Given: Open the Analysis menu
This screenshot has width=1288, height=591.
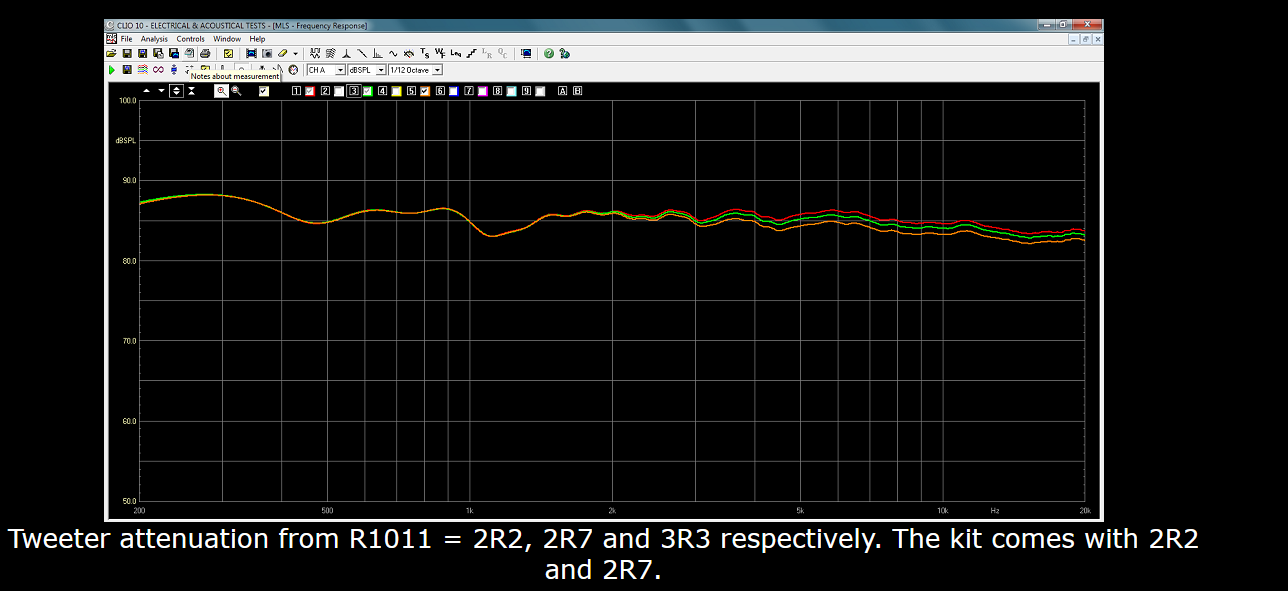Looking at the screenshot, I should [154, 39].
